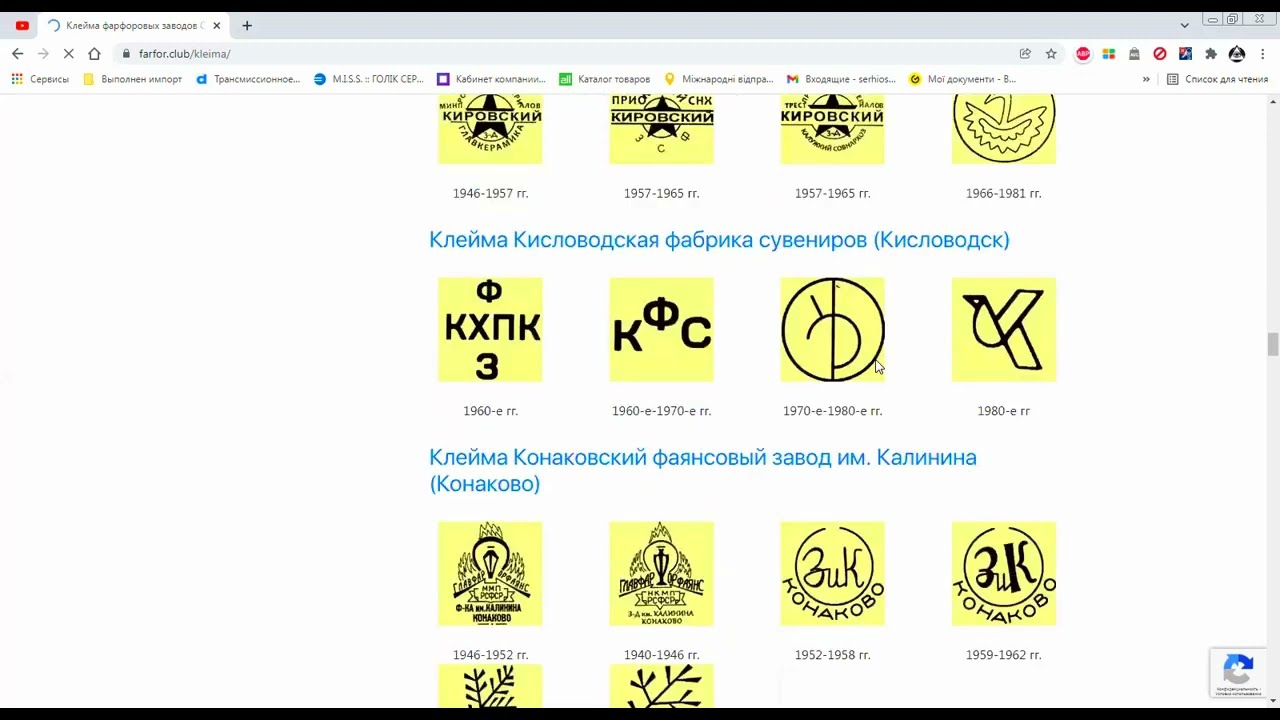
Task: Open the ЗиК Конаково stamp dated 1952-1958
Action: 832,574
